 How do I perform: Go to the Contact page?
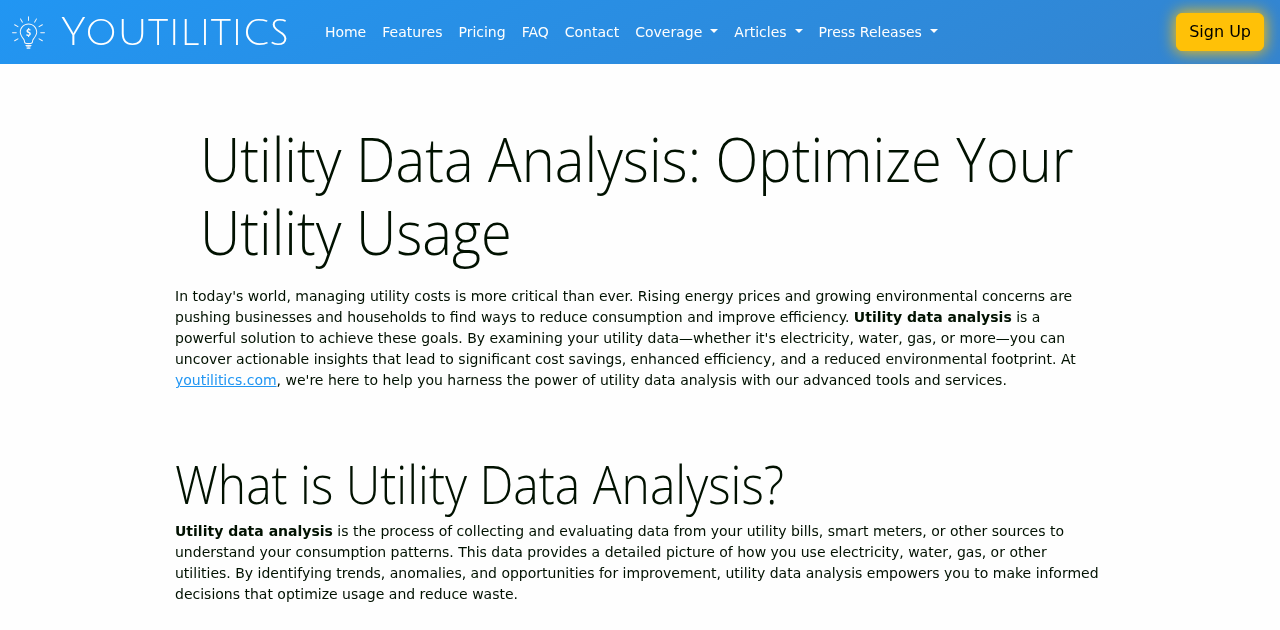tap(592, 31)
